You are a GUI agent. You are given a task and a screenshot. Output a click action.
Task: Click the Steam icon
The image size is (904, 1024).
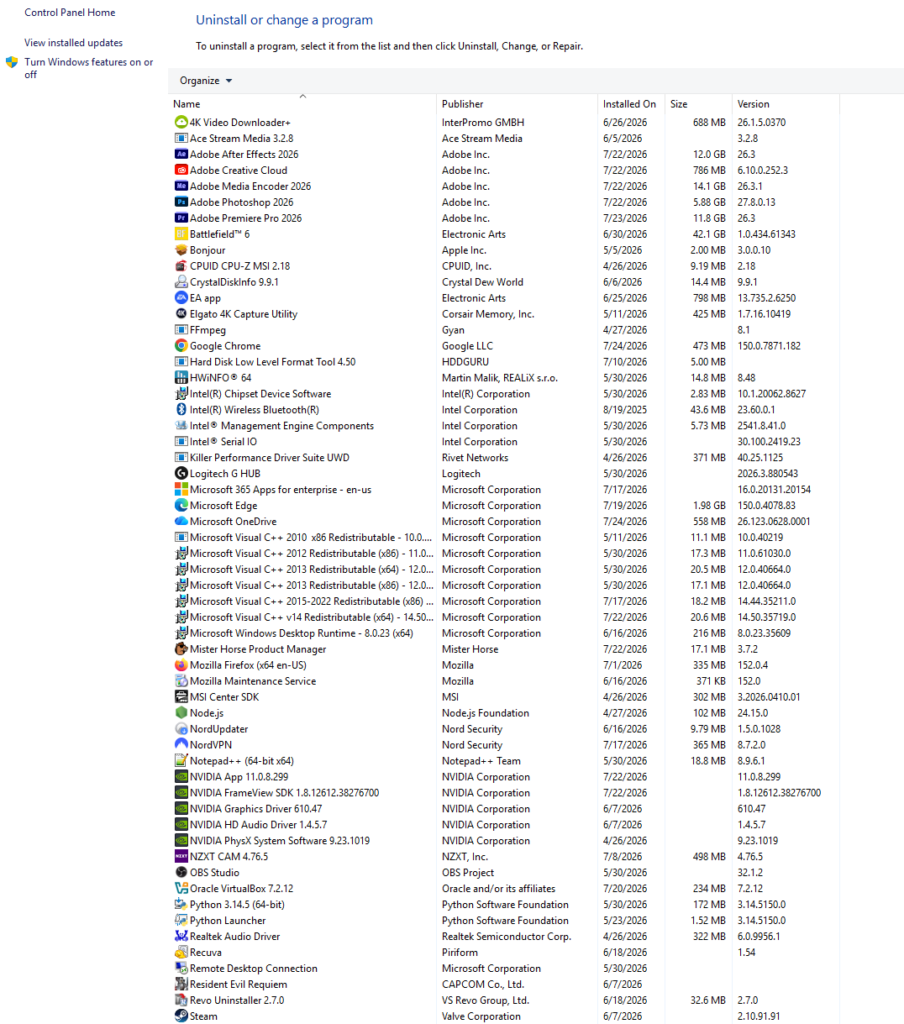click(181, 1016)
